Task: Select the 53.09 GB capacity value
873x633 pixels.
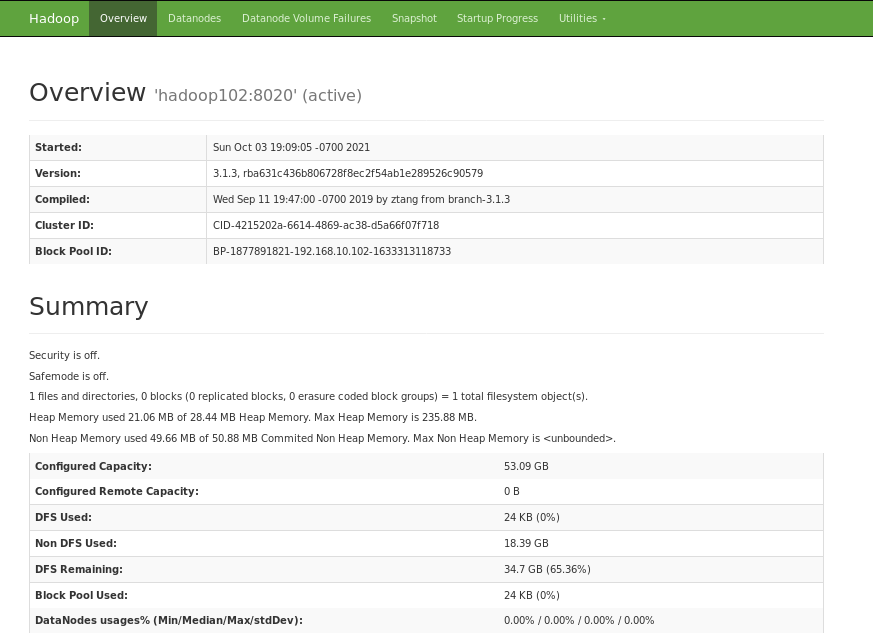Action: [x=526, y=467]
